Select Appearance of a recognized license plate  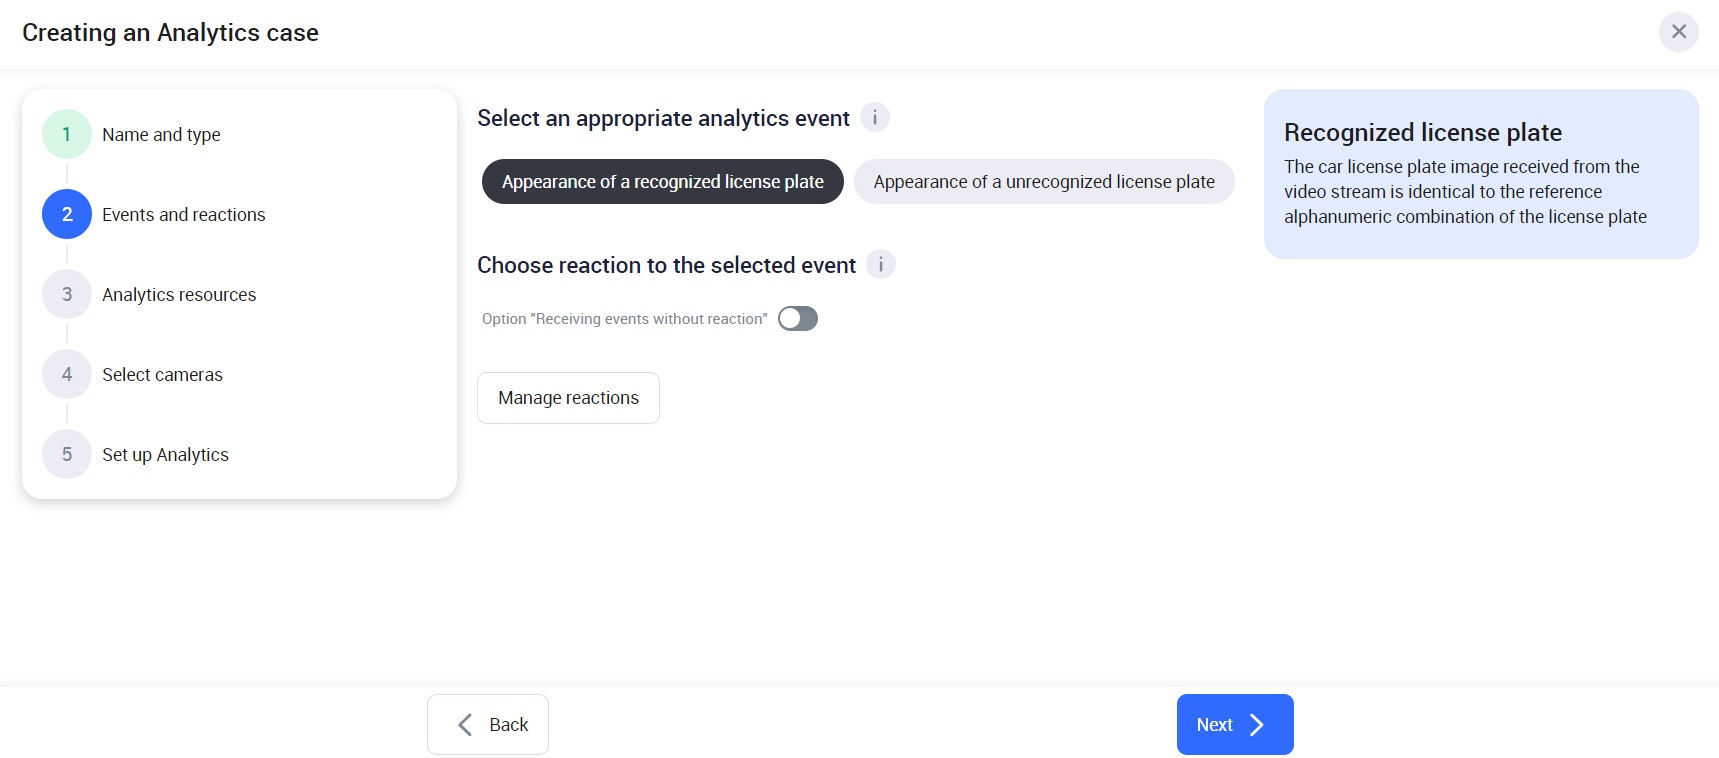coord(662,182)
